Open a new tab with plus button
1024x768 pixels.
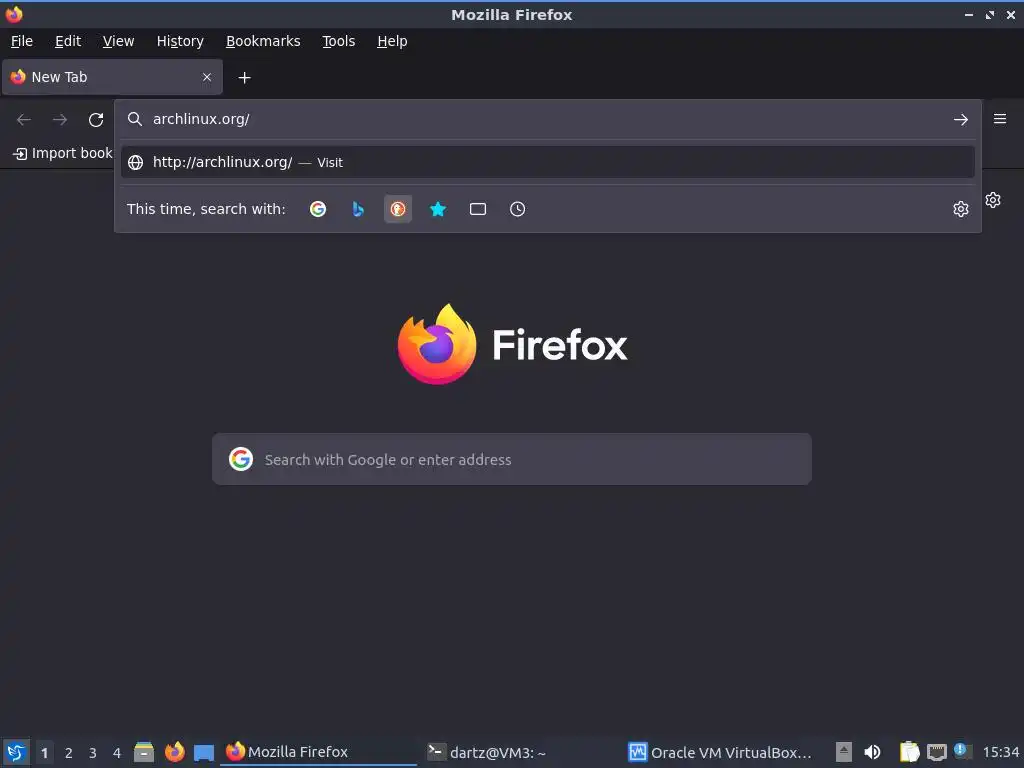pyautogui.click(x=244, y=78)
